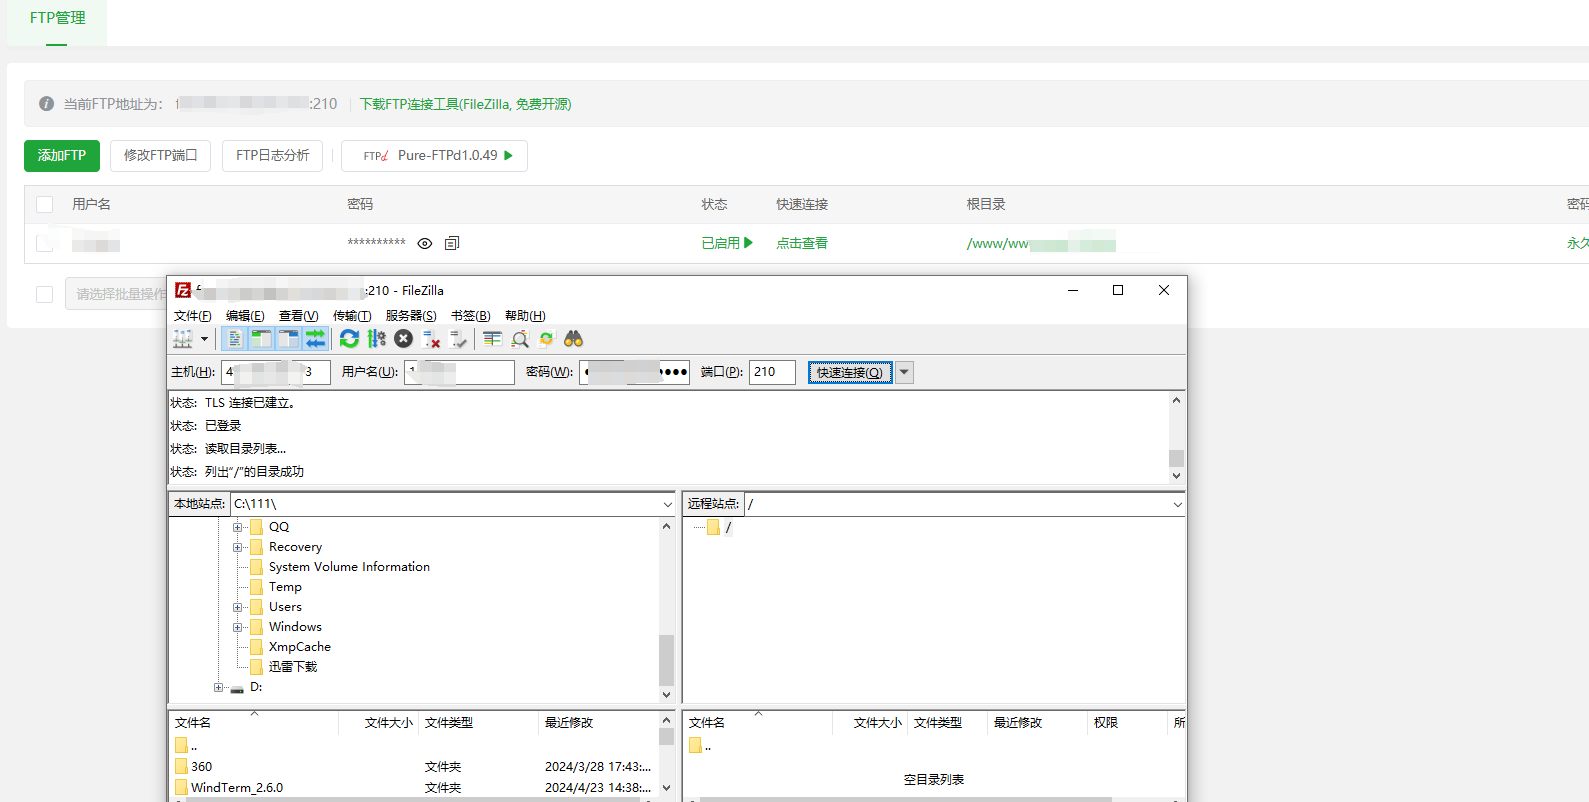Viewport: 1589px width, 802px height.
Task: Click message log scrollbar thumb
Action: pyautogui.click(x=1176, y=458)
